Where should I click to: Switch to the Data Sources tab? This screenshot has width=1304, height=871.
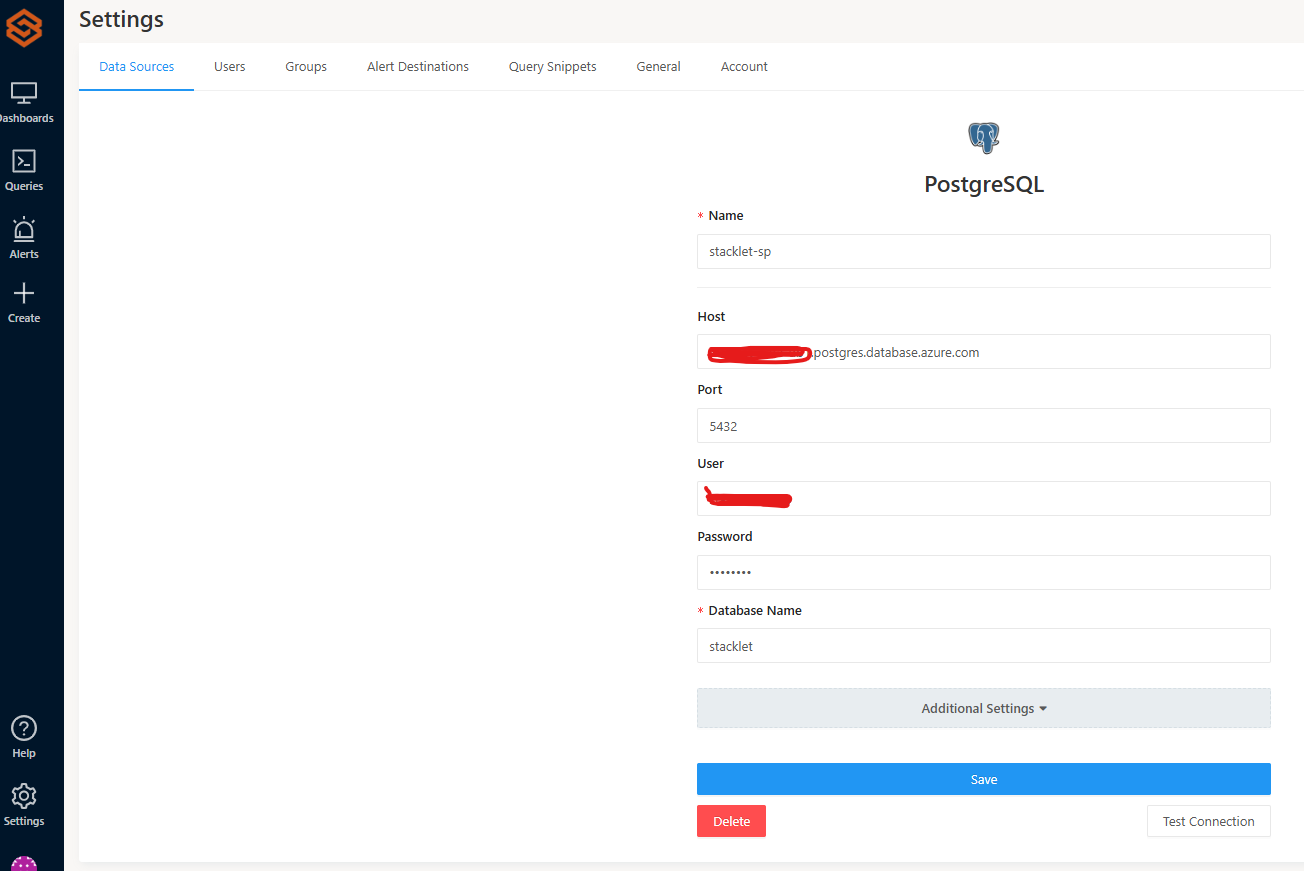click(136, 67)
